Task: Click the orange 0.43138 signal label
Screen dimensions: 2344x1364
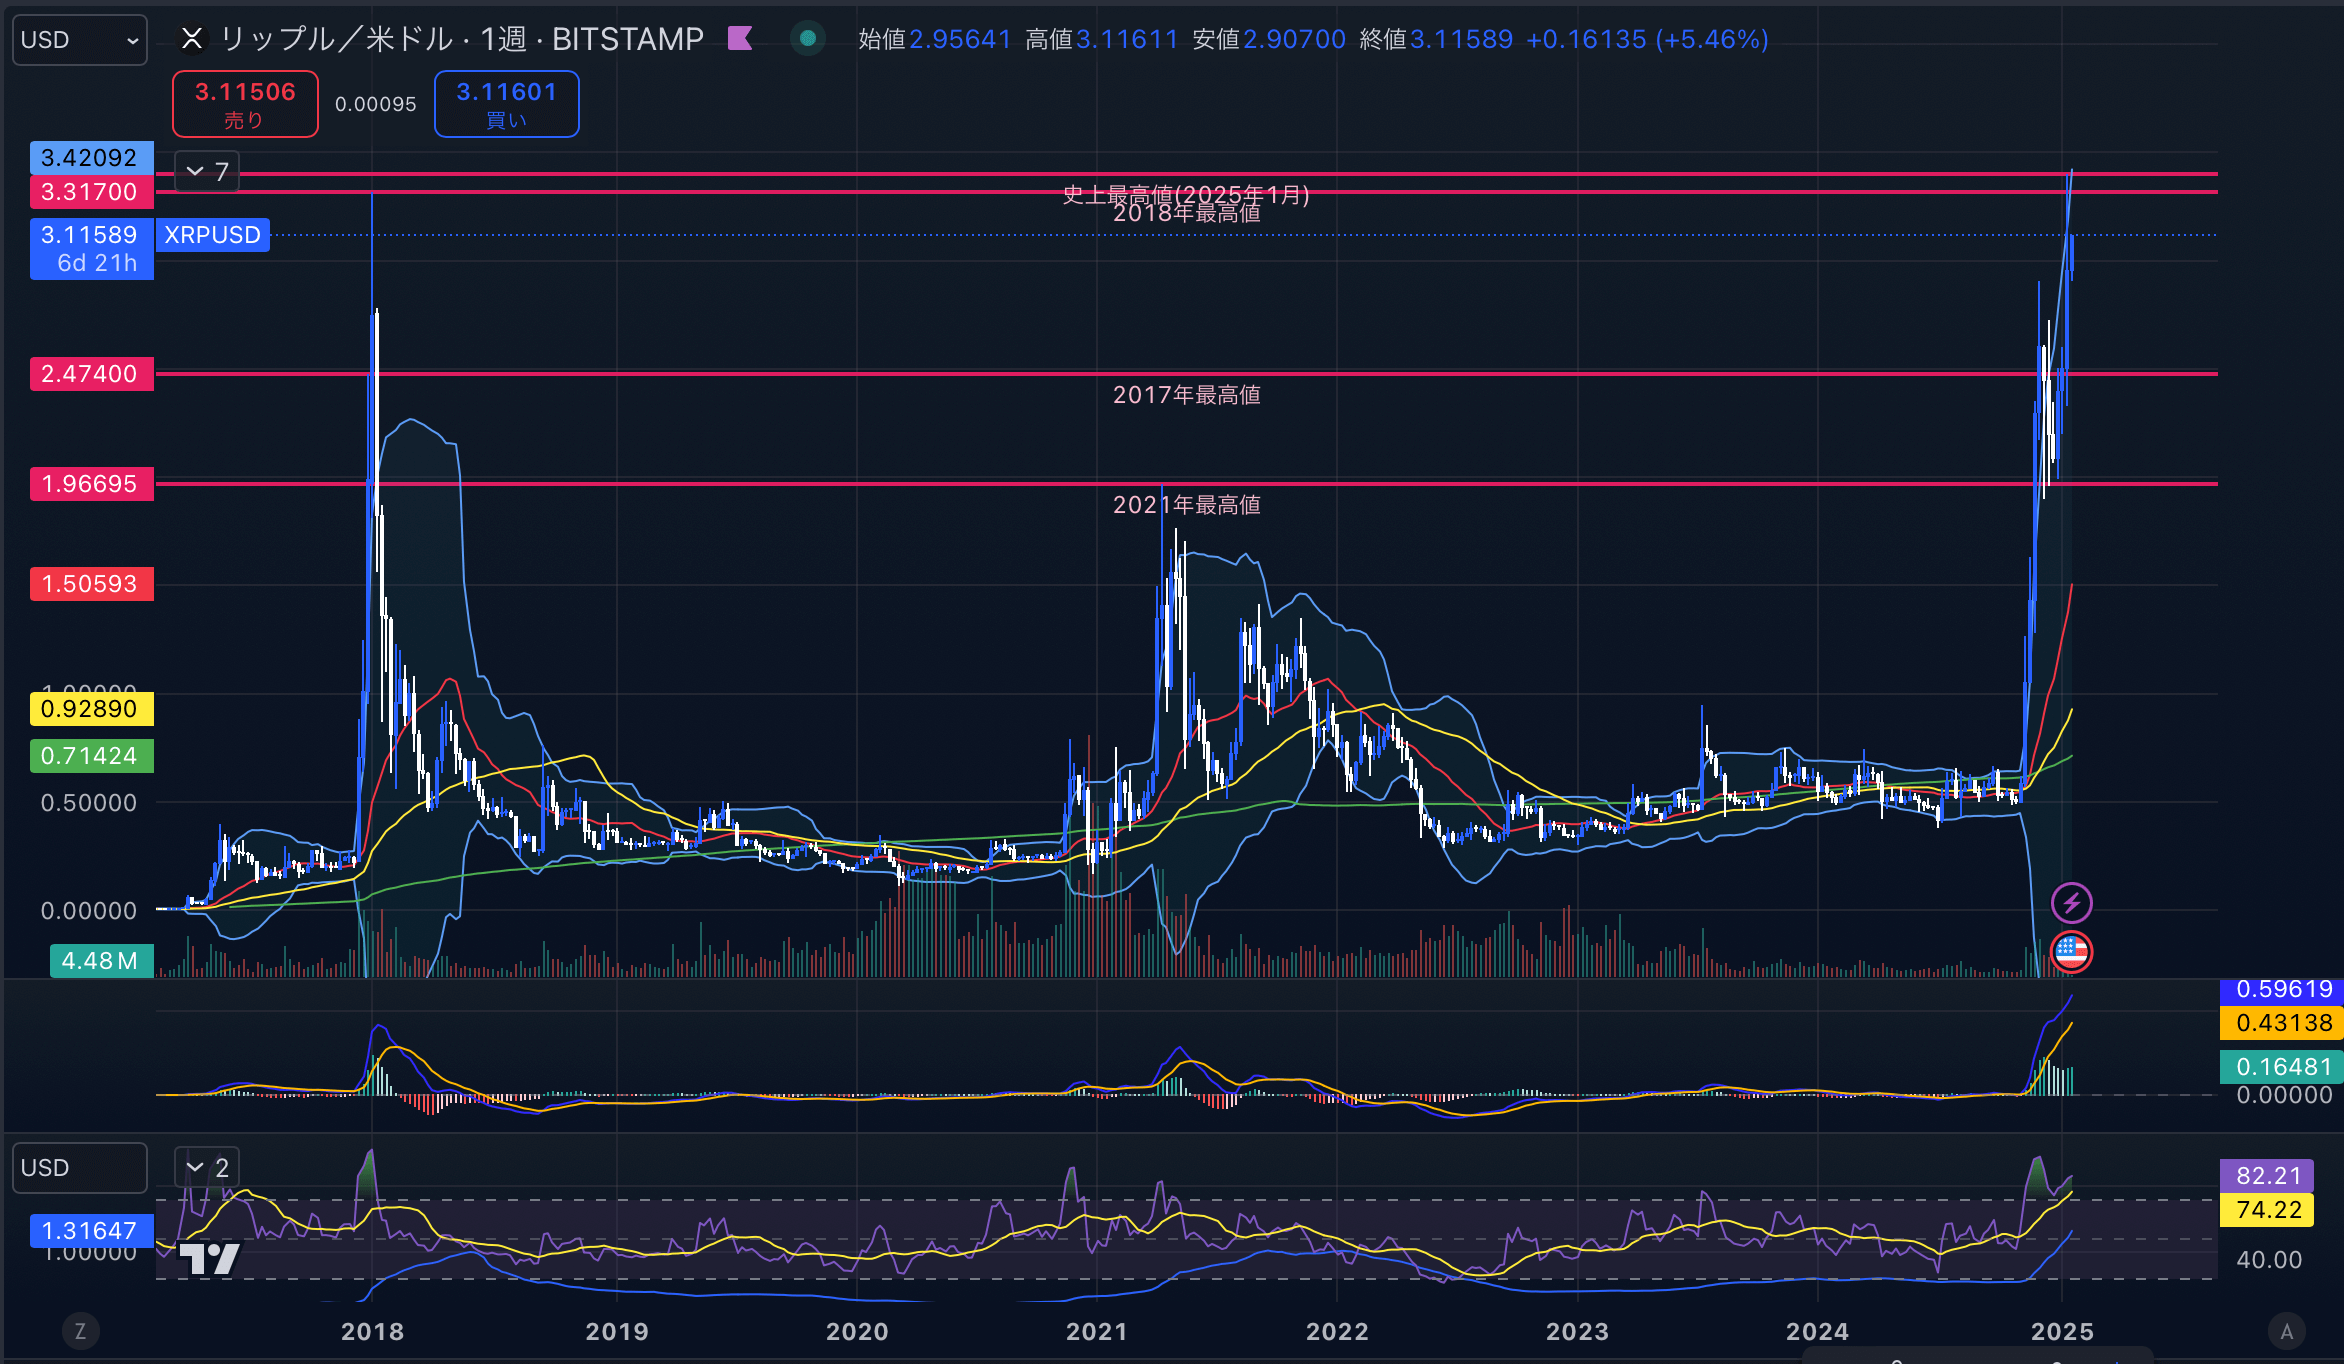Action: tap(2281, 1023)
